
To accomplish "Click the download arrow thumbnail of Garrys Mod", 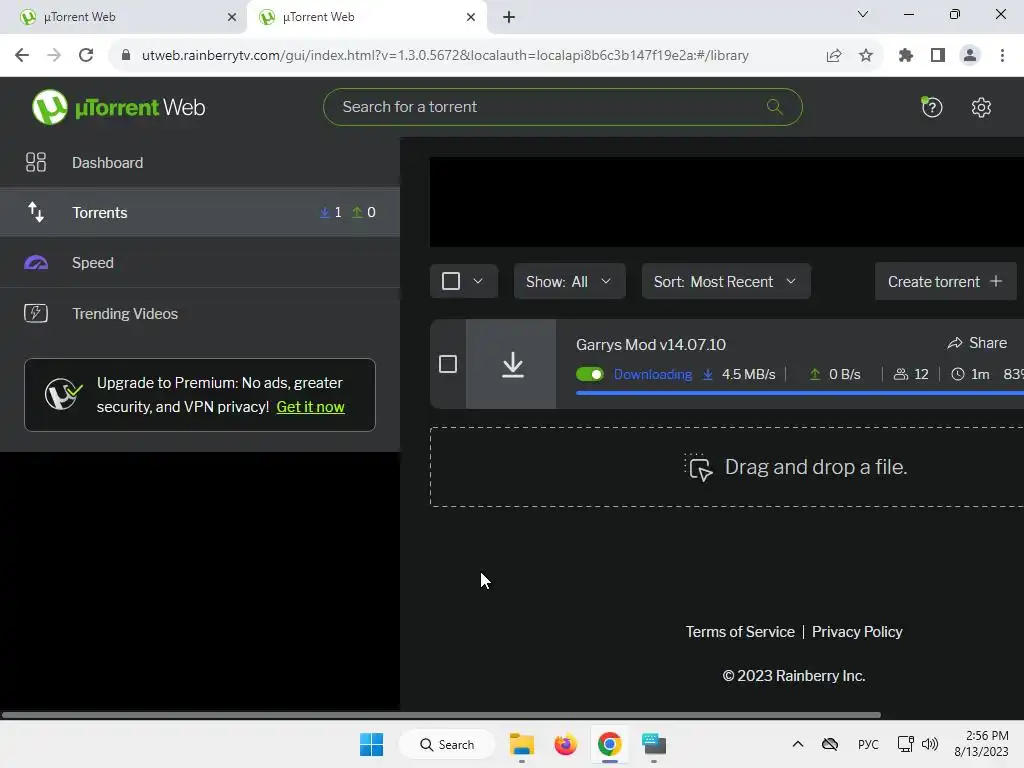I will point(513,364).
